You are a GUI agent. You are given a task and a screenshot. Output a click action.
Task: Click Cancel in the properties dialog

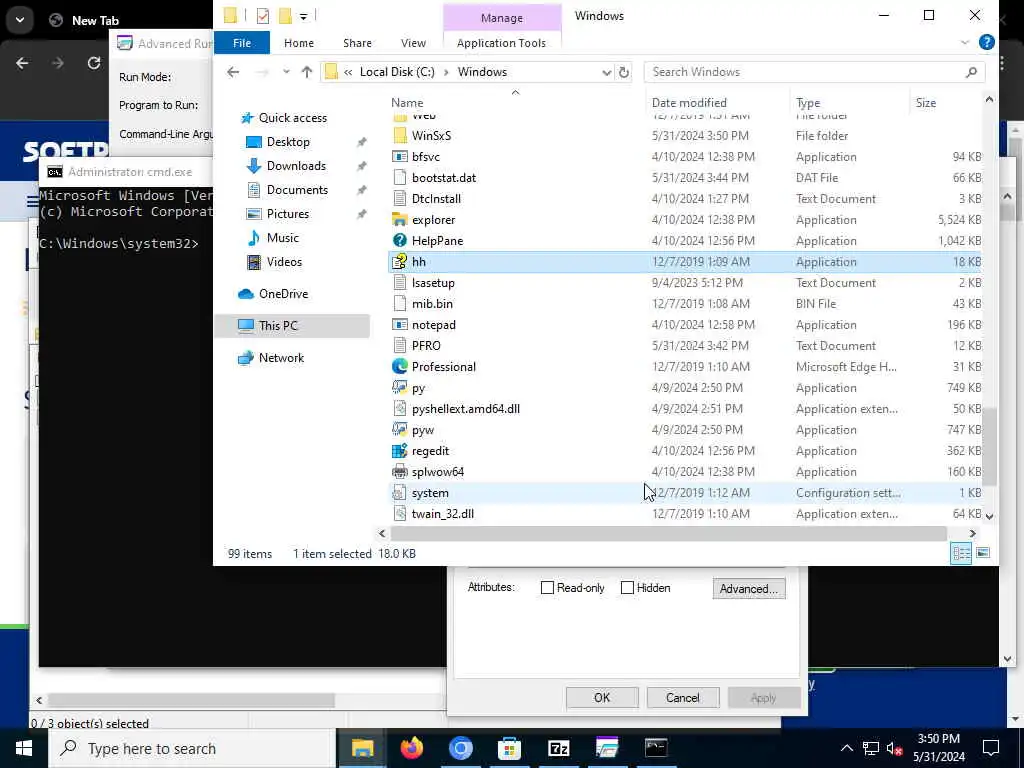(x=682, y=697)
